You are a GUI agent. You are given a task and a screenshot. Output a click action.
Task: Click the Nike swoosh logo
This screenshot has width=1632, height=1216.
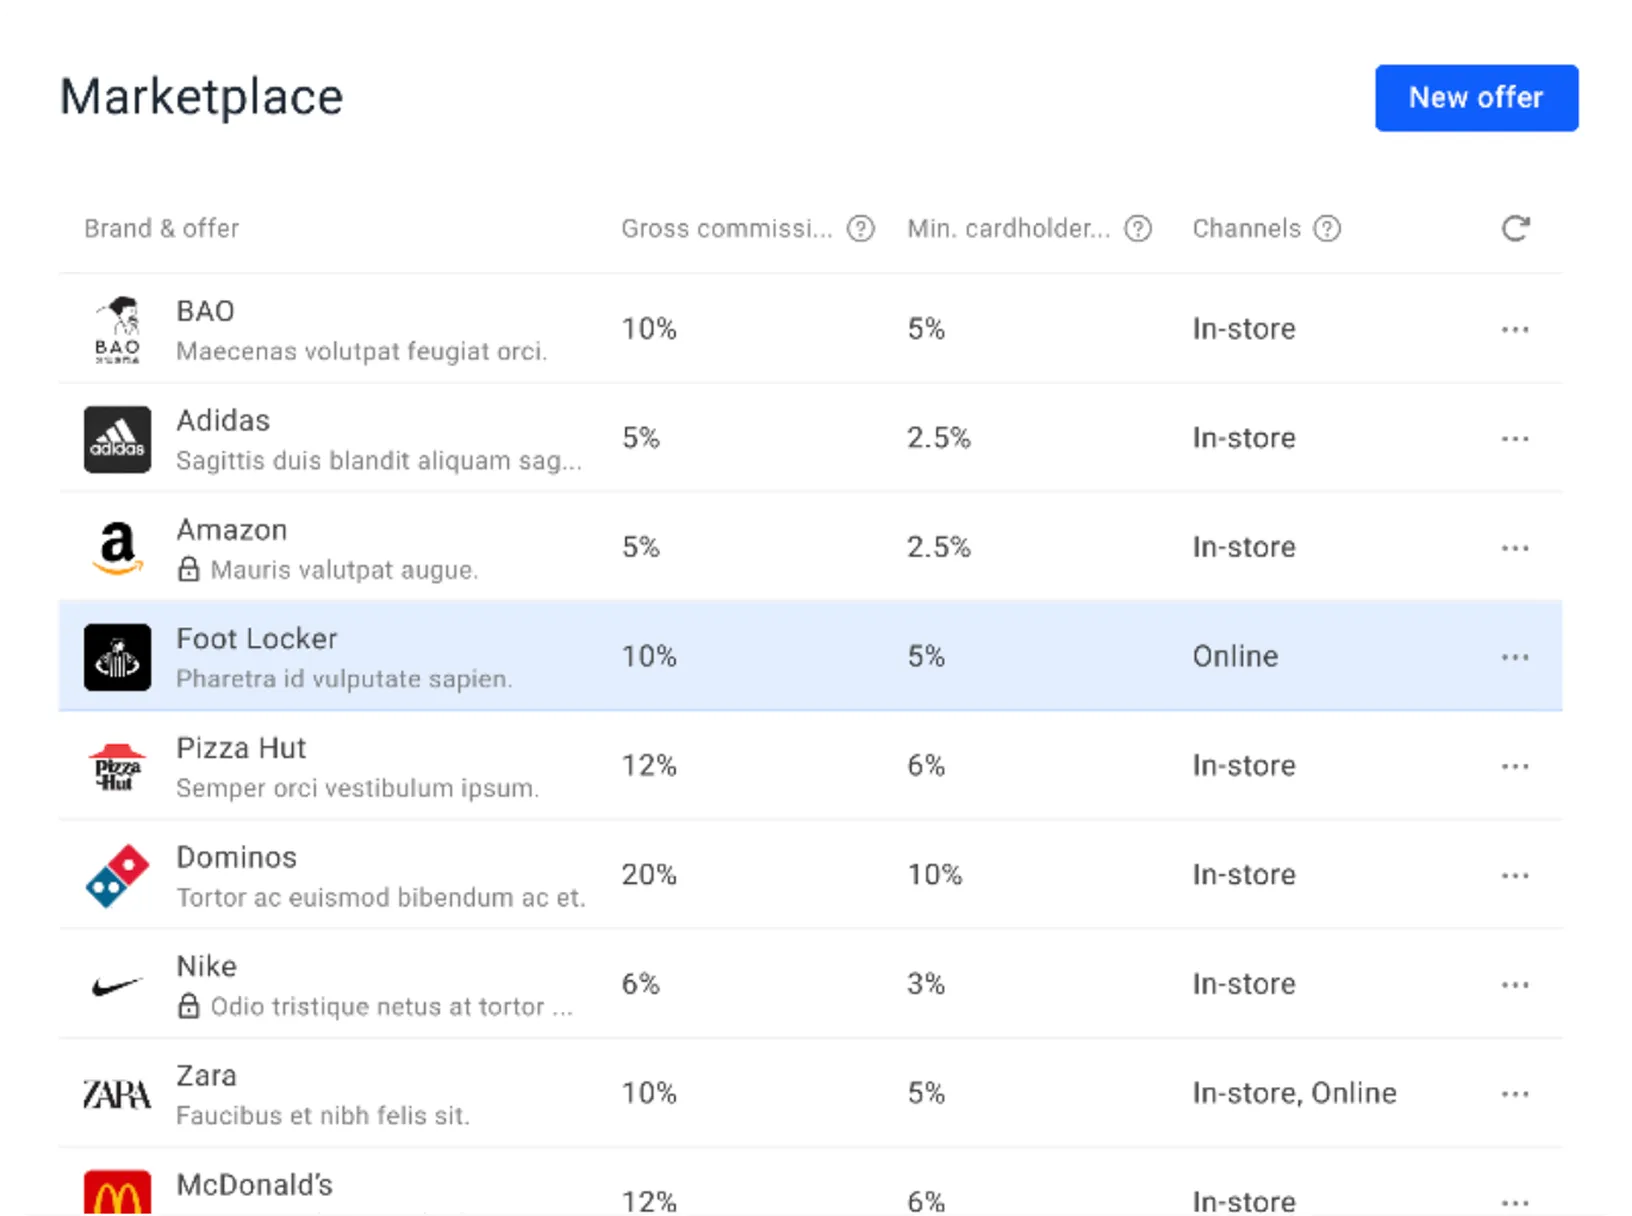(118, 987)
